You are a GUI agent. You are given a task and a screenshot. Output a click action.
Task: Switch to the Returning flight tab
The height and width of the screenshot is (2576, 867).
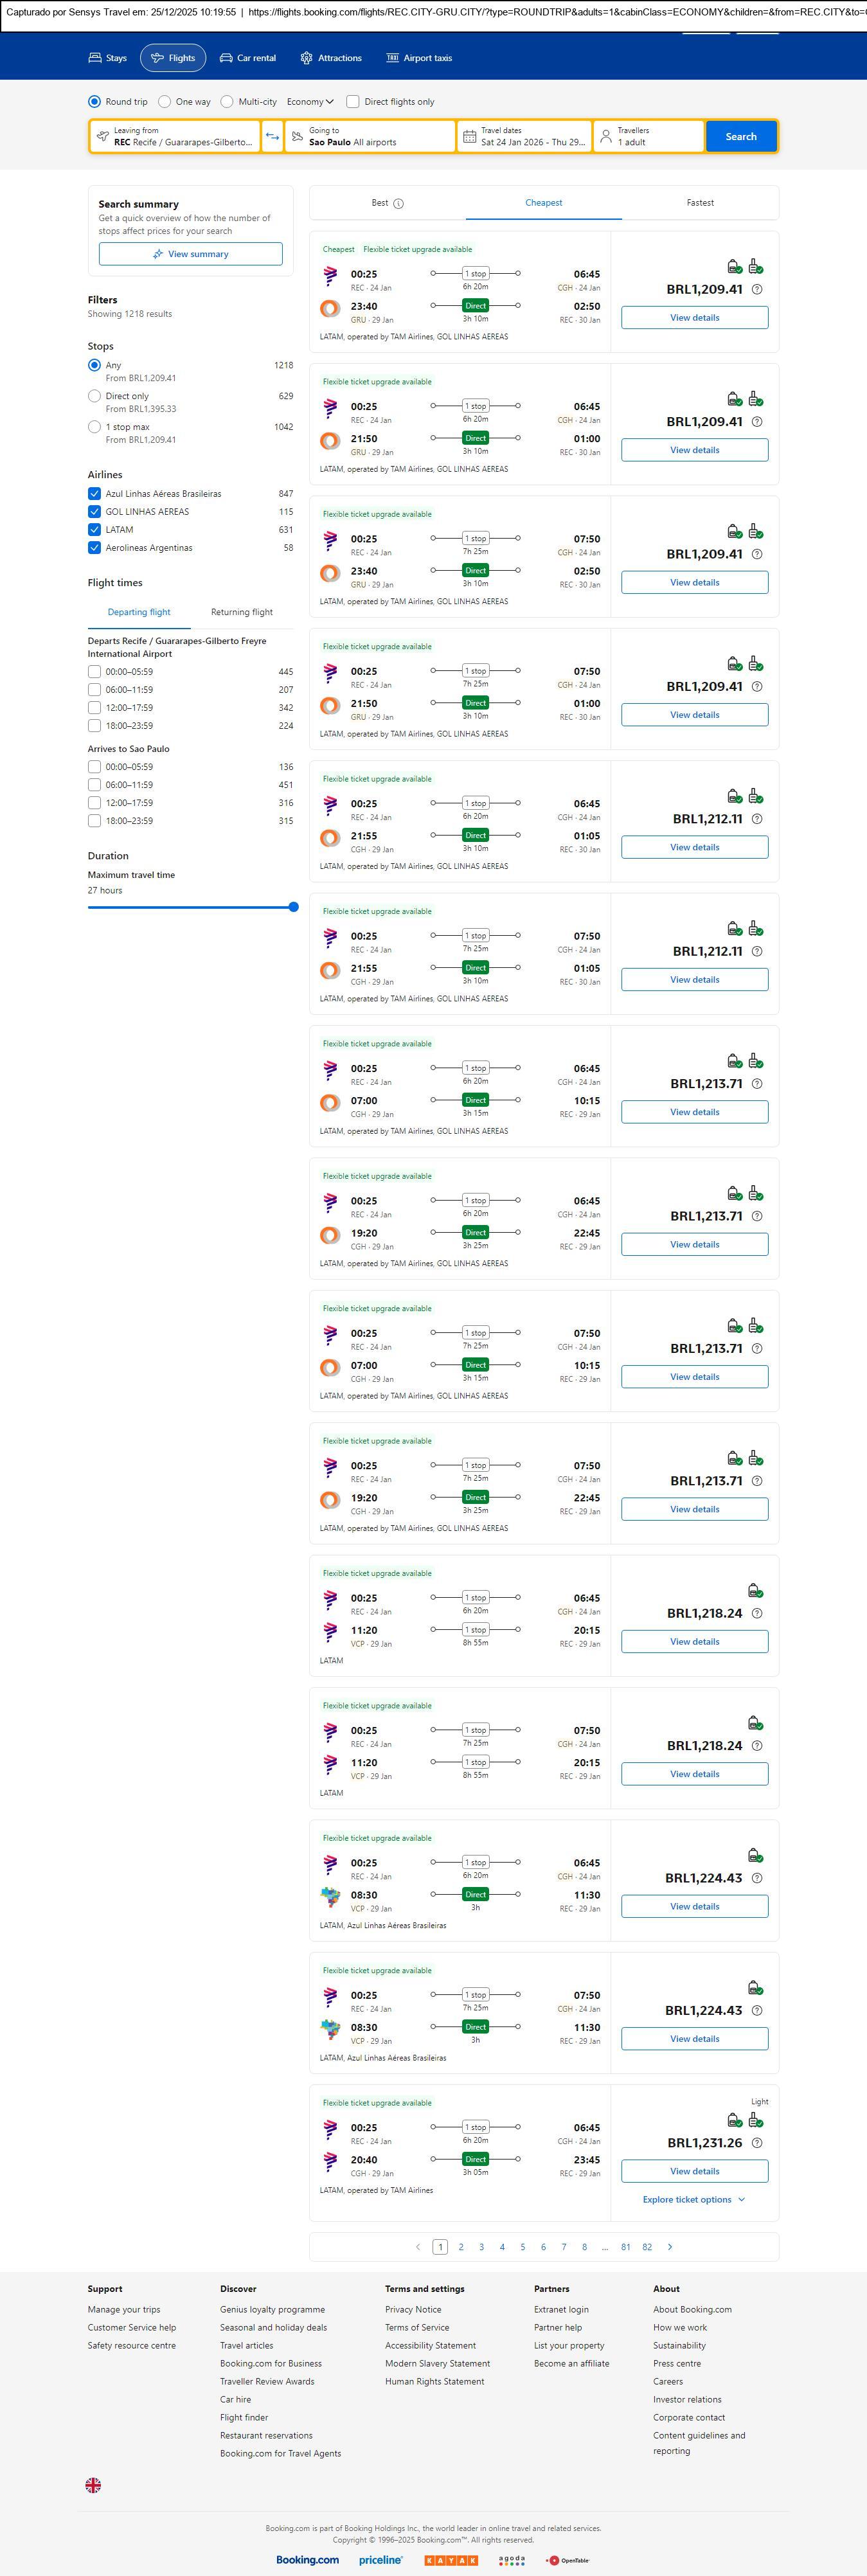coord(241,612)
